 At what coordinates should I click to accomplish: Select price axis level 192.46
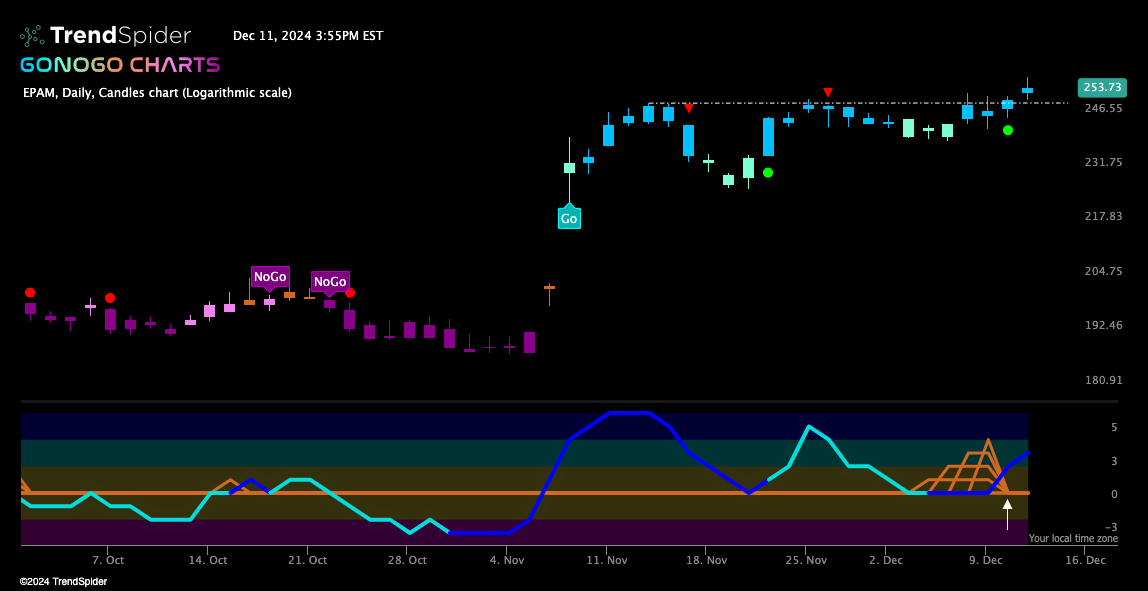[x=1103, y=325]
